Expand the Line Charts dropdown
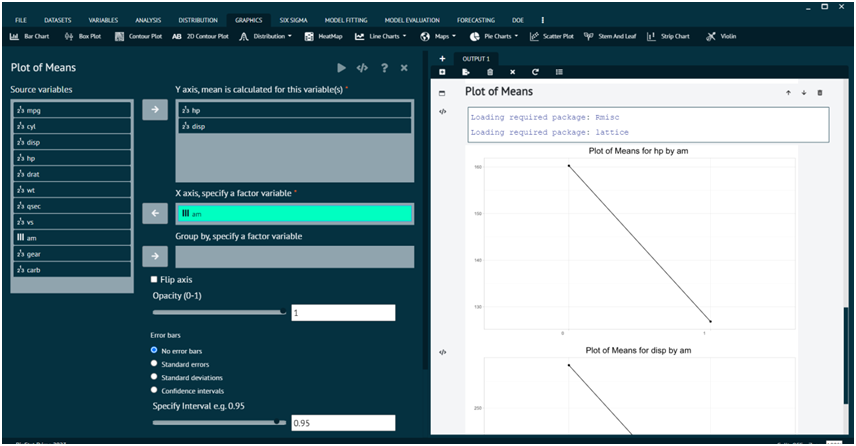856x446 pixels. [381, 37]
